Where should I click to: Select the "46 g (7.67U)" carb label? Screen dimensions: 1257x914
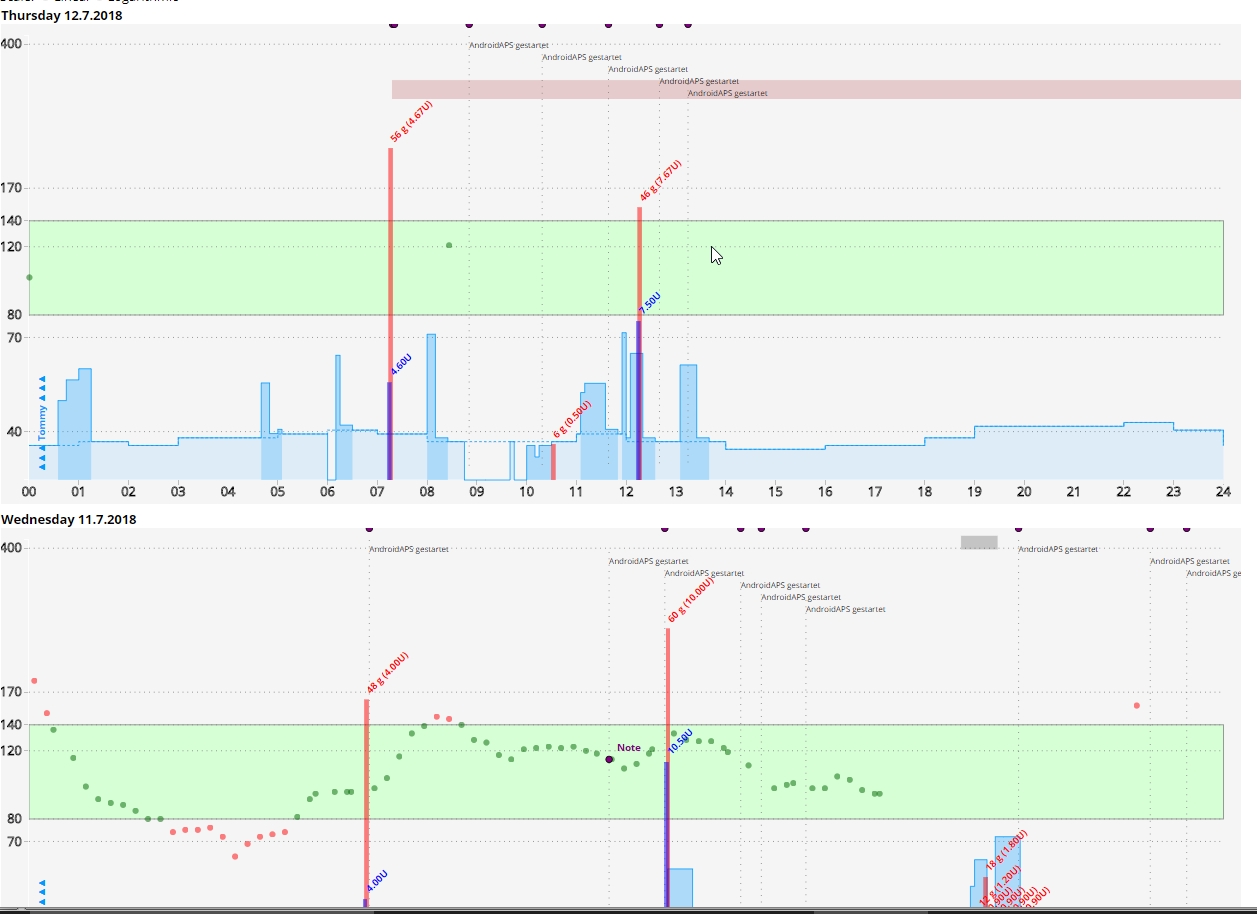coord(660,181)
